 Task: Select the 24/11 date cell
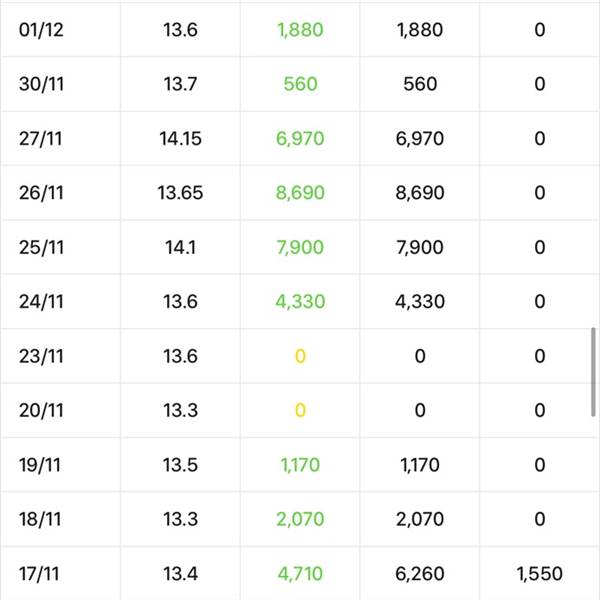[41, 302]
